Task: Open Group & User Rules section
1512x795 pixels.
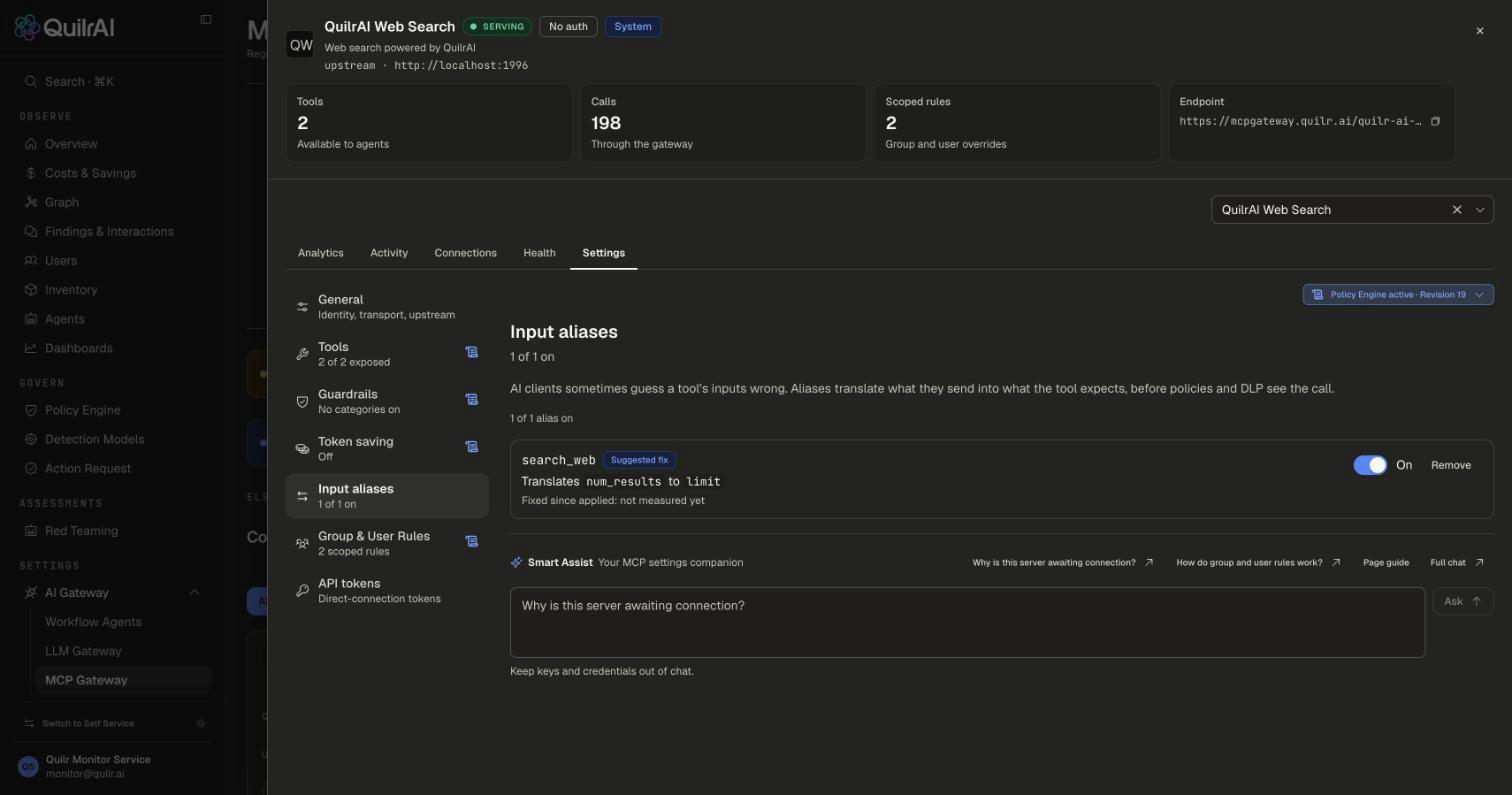Action: click(387, 543)
